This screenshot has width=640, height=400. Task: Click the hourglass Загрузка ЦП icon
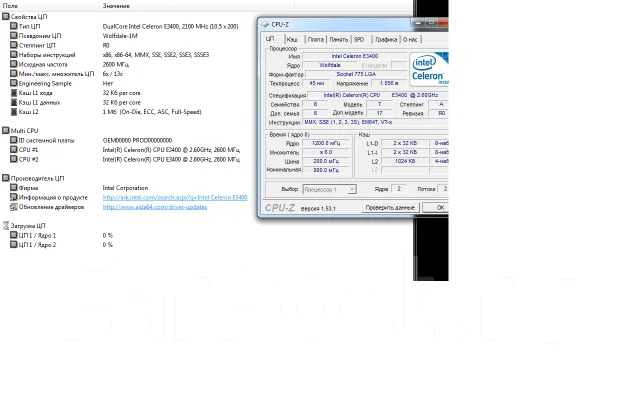coord(6,225)
